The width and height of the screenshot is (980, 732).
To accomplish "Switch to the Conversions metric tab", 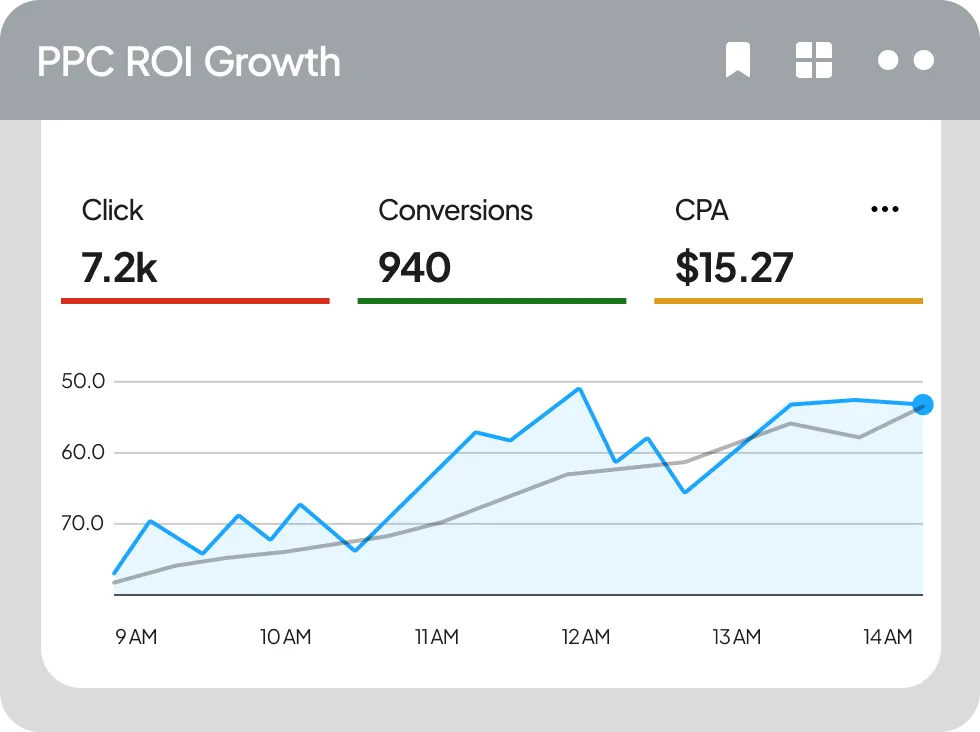I will [x=455, y=210].
